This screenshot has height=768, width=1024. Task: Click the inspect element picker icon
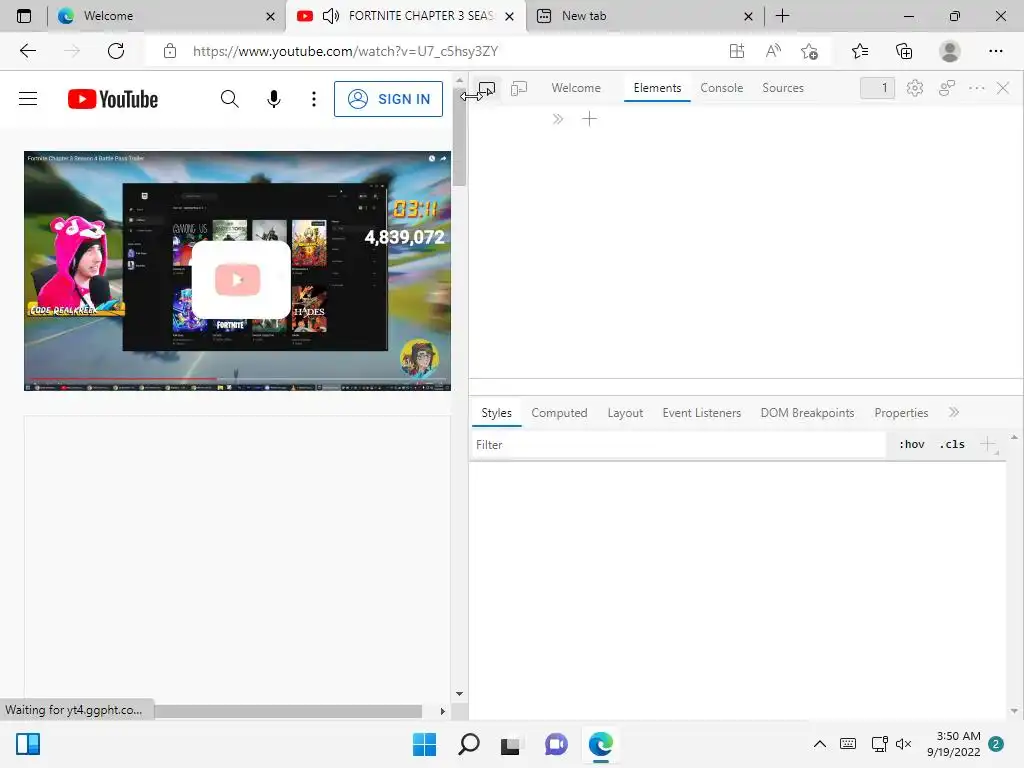[x=487, y=88]
